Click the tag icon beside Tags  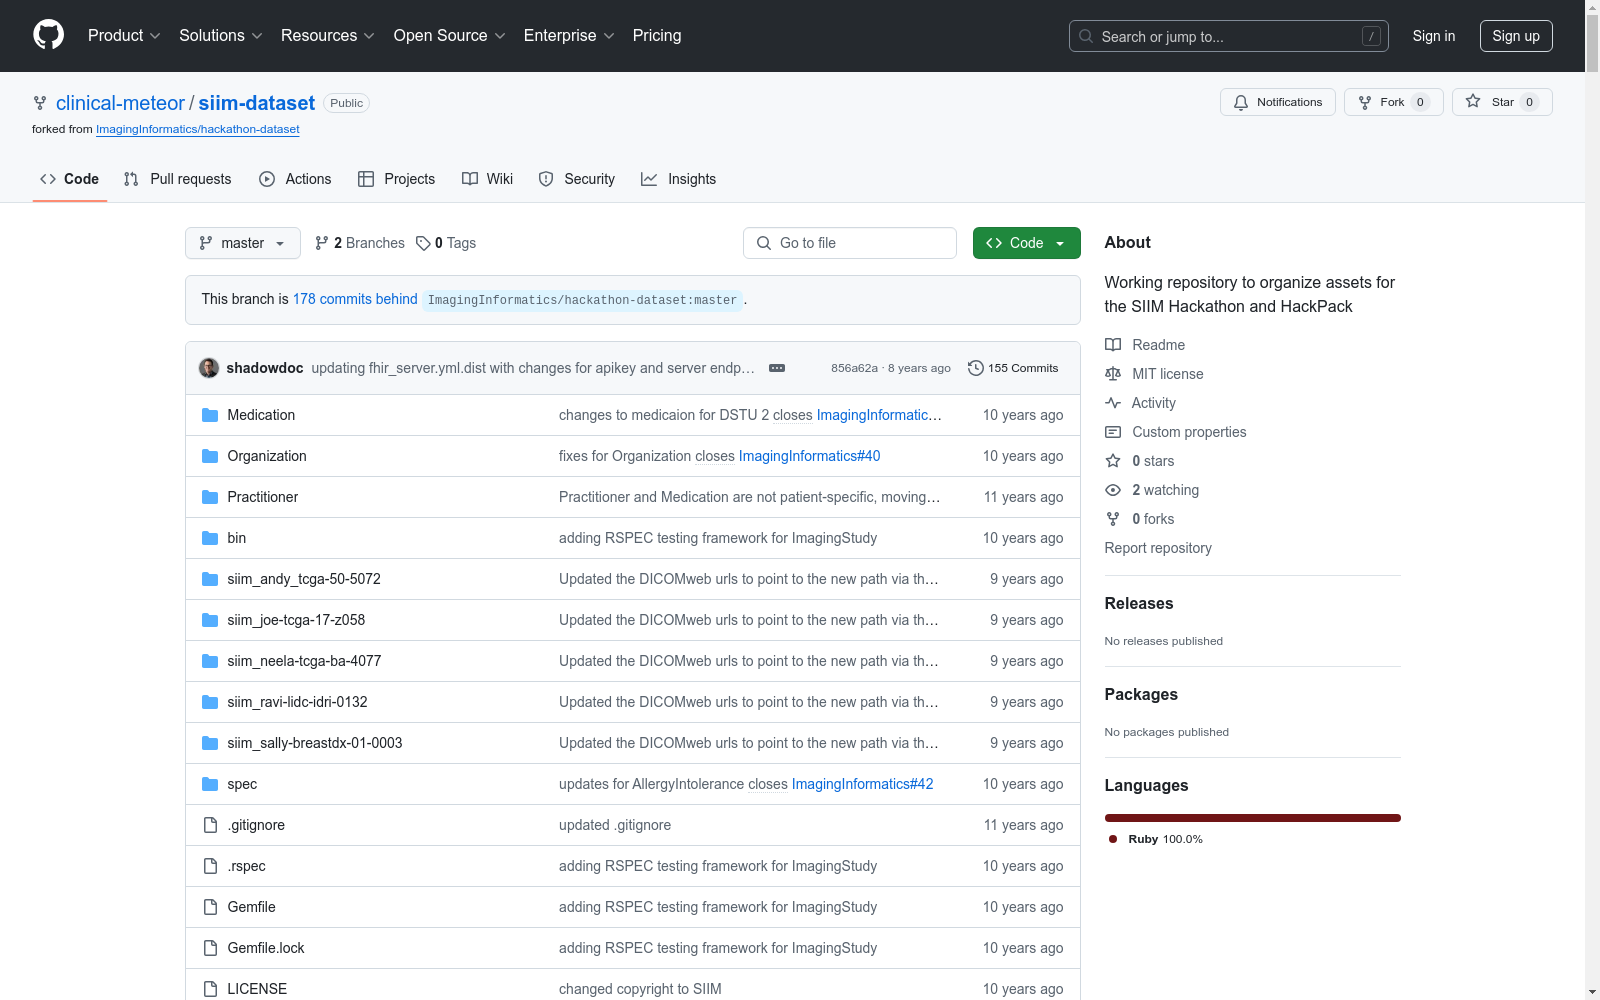click(423, 243)
